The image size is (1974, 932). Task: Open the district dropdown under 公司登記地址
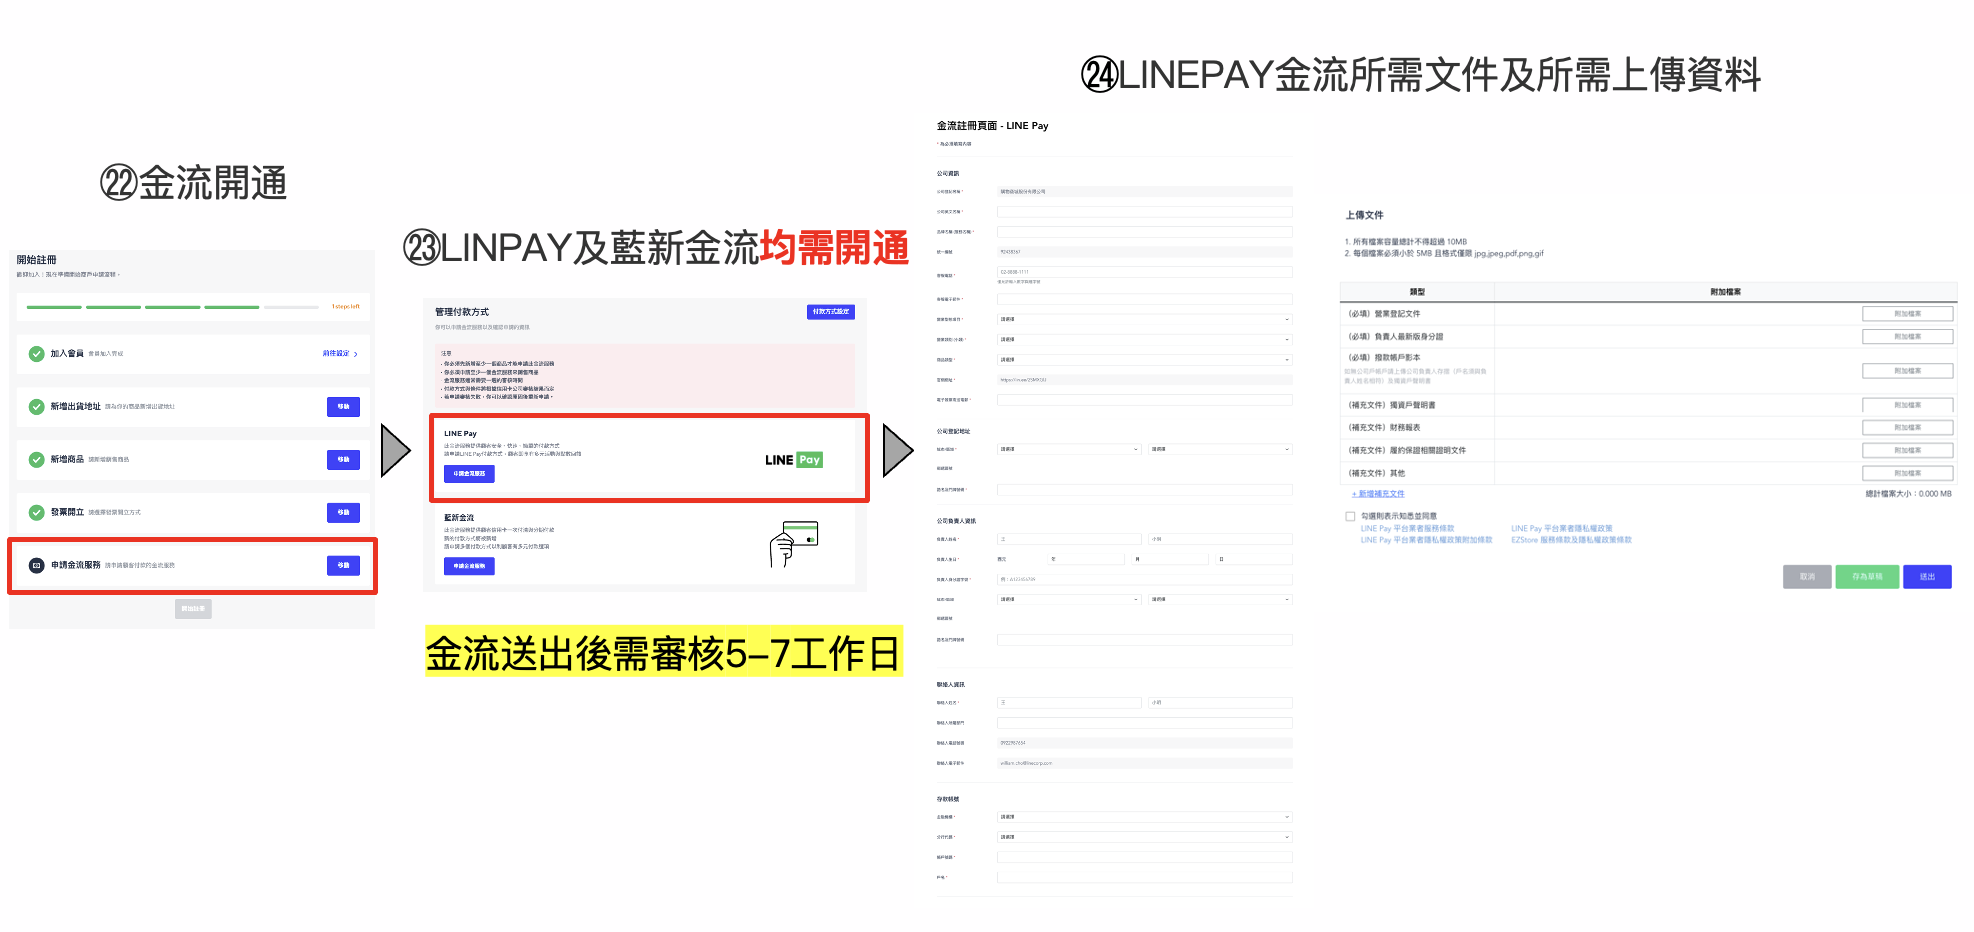1220,450
